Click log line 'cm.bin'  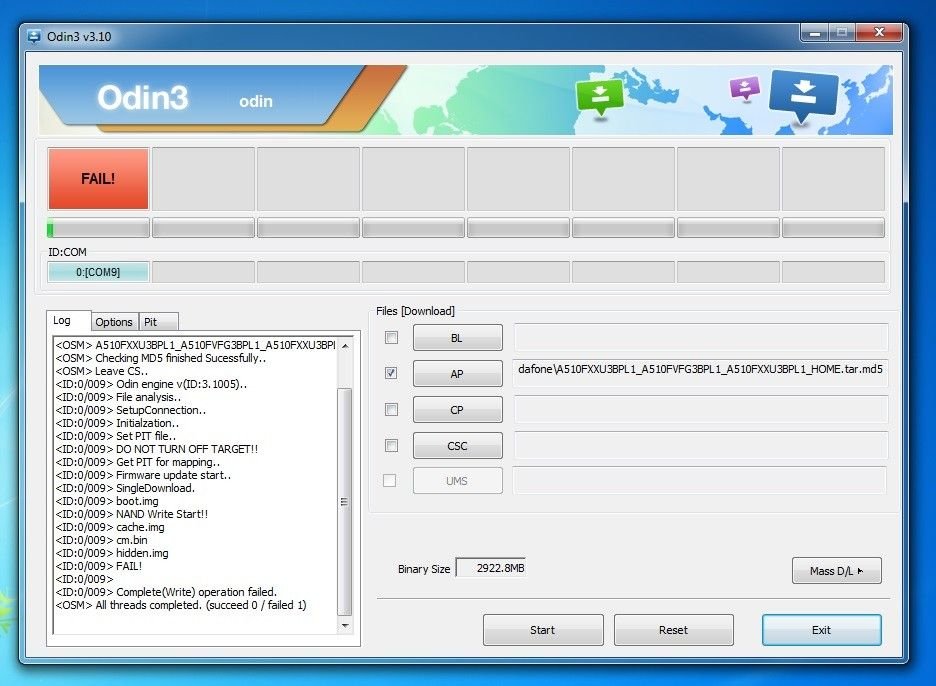pos(101,540)
